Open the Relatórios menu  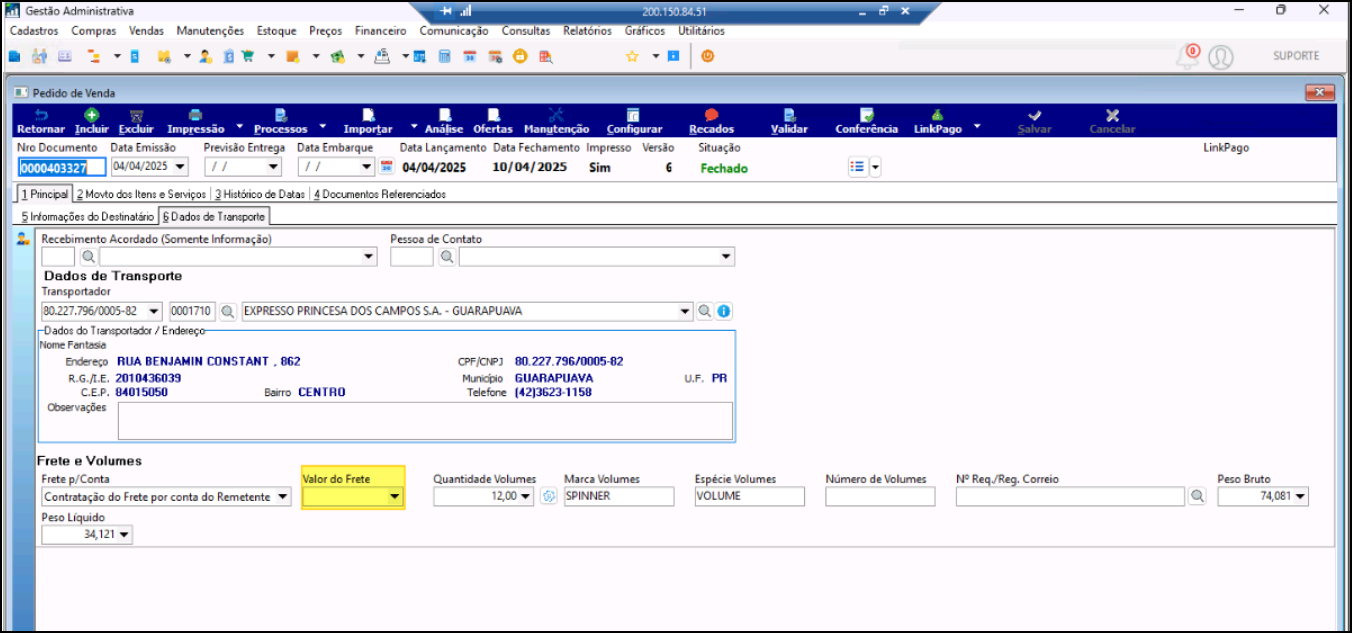coord(588,31)
